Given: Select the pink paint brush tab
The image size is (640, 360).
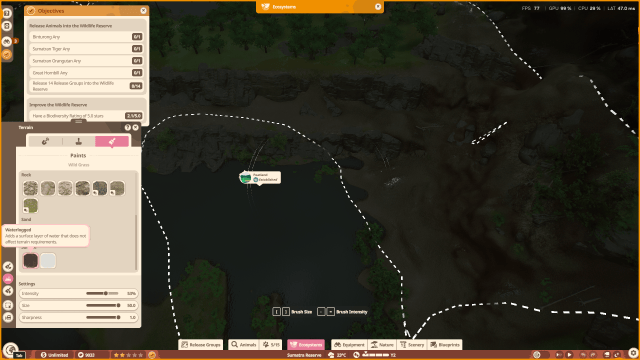Looking at the screenshot, I should [x=112, y=141].
